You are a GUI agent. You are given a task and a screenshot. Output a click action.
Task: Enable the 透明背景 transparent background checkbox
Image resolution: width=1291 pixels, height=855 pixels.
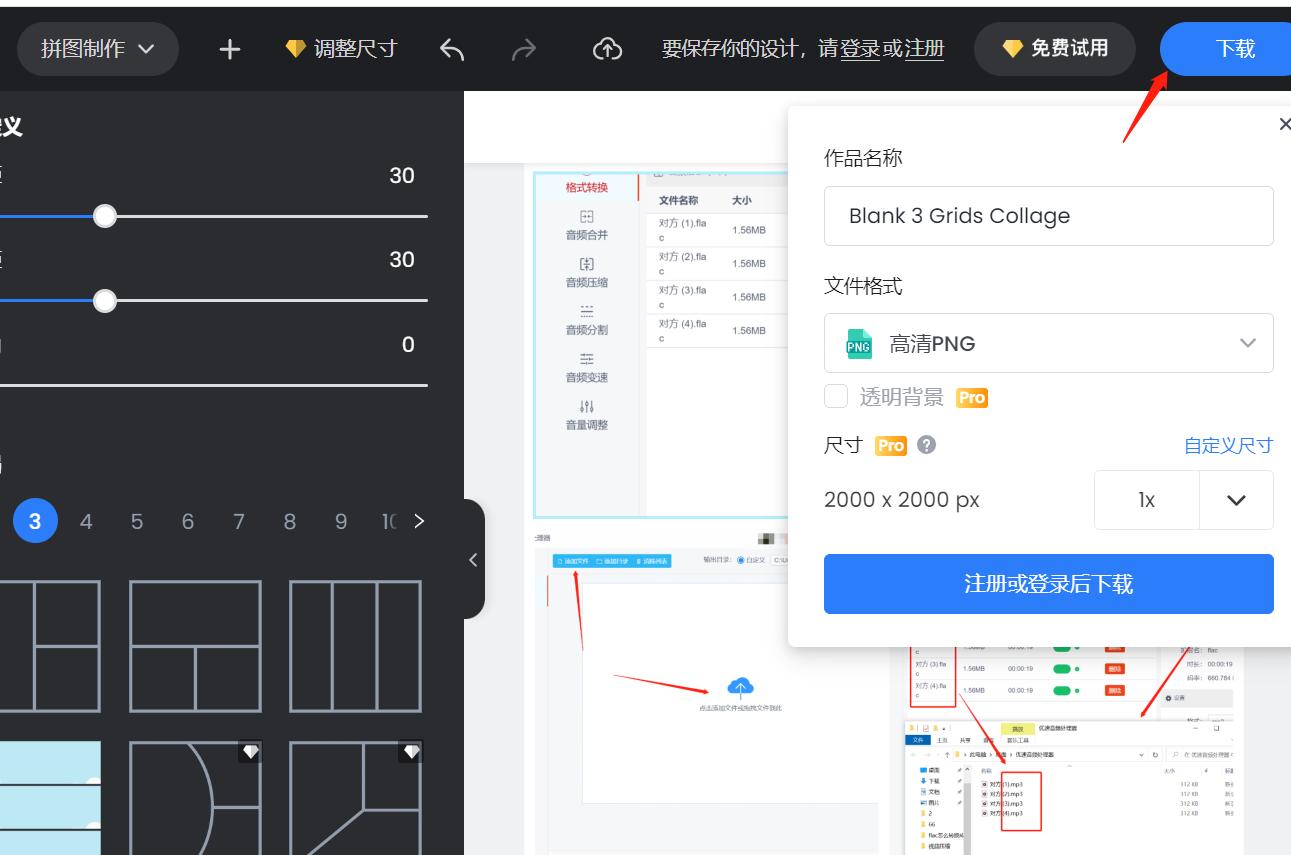coord(836,396)
